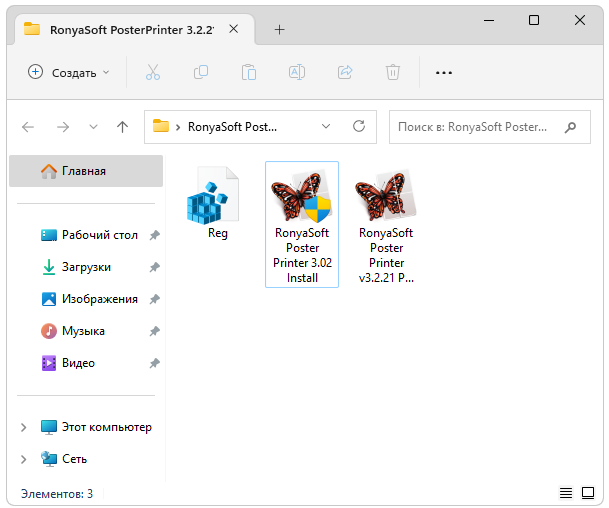Open the Reg registry file

[x=217, y=204]
